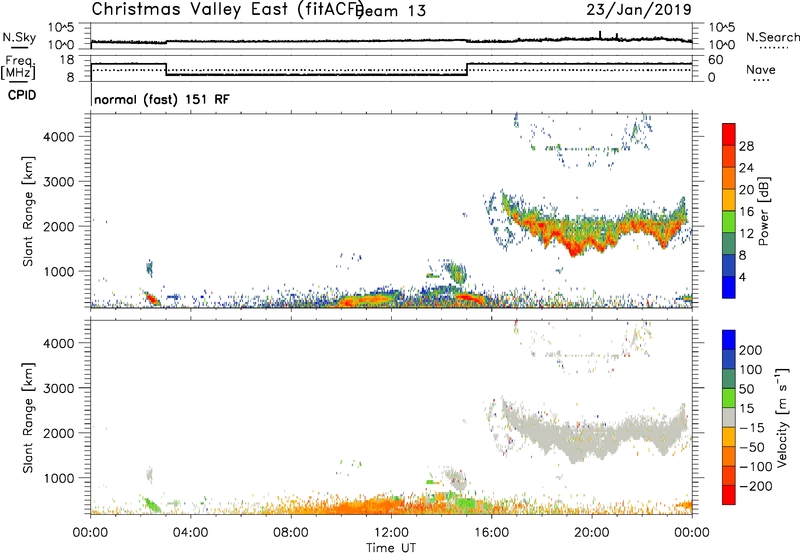Click the yellow segment of the Power color bar
800x554 pixels.
coord(729,199)
